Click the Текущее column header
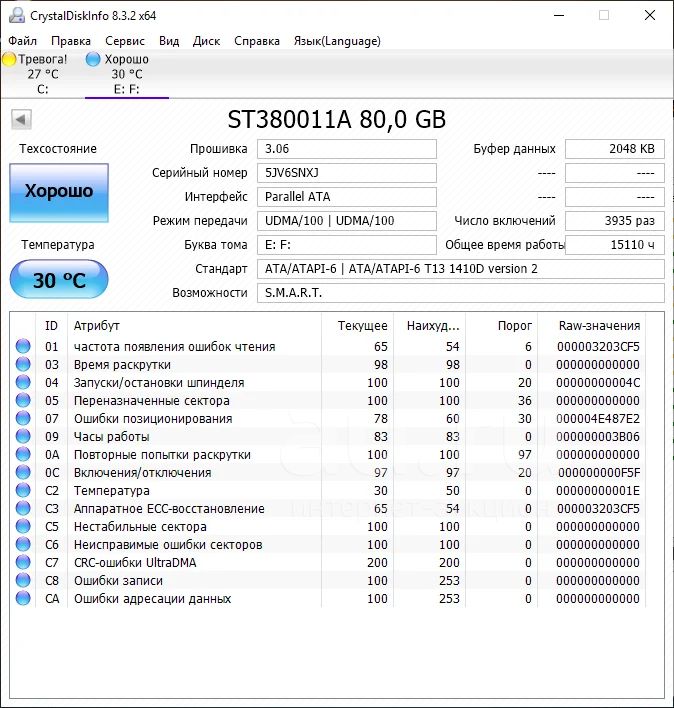Viewport: 674px width, 708px height. [358, 326]
